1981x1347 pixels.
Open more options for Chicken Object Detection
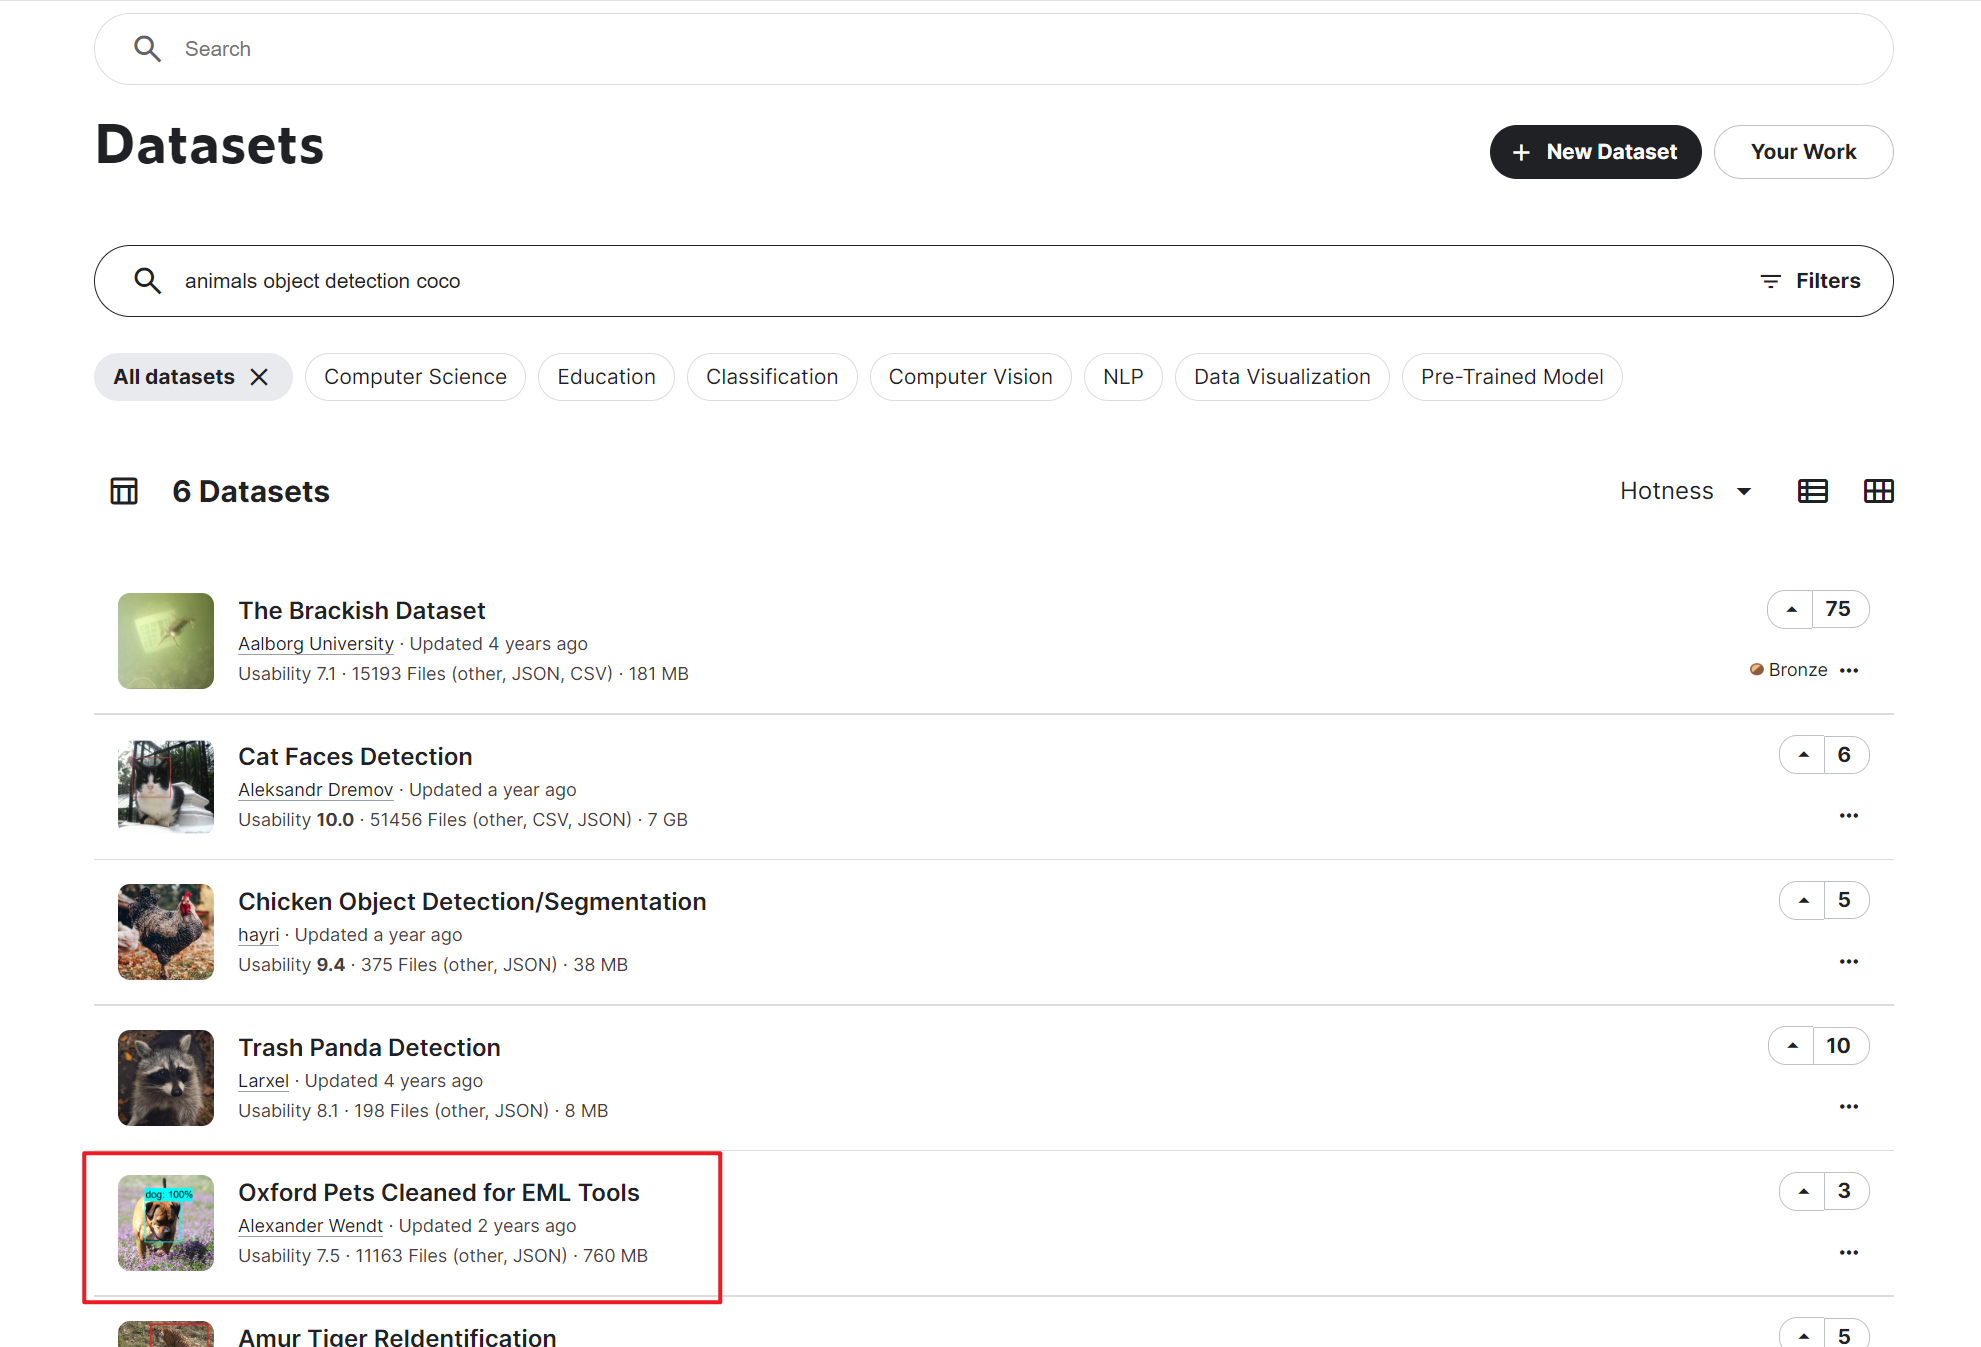pyautogui.click(x=1848, y=961)
